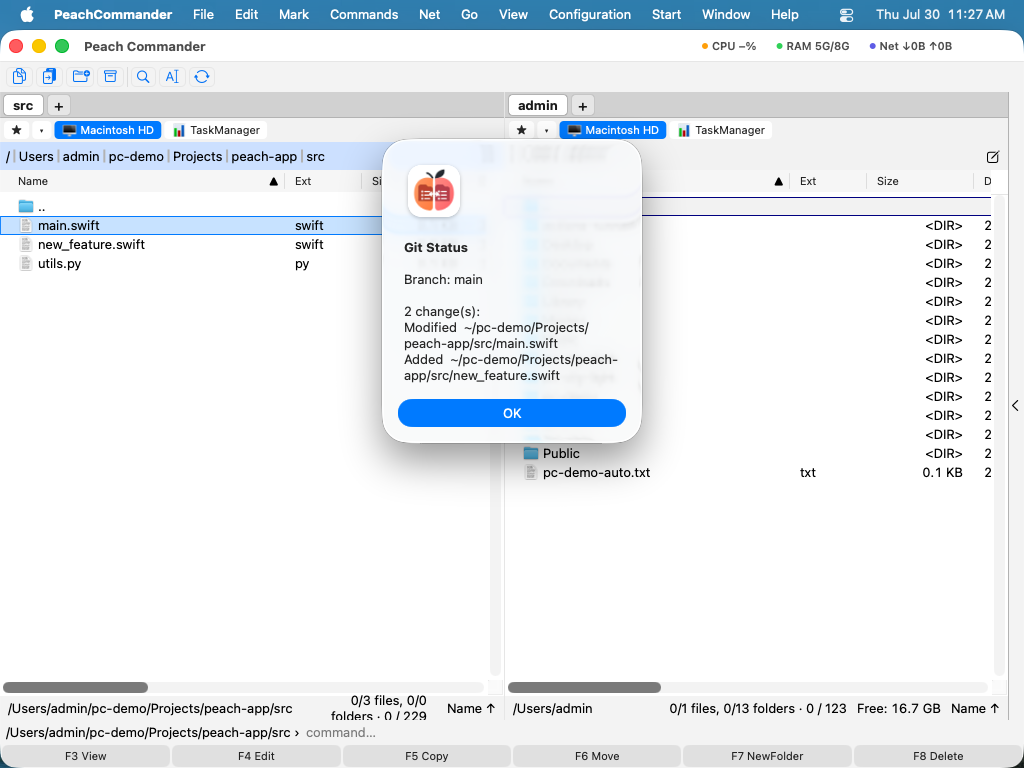Click left status bar Name sort indicator
The height and width of the screenshot is (768, 1024).
point(471,709)
